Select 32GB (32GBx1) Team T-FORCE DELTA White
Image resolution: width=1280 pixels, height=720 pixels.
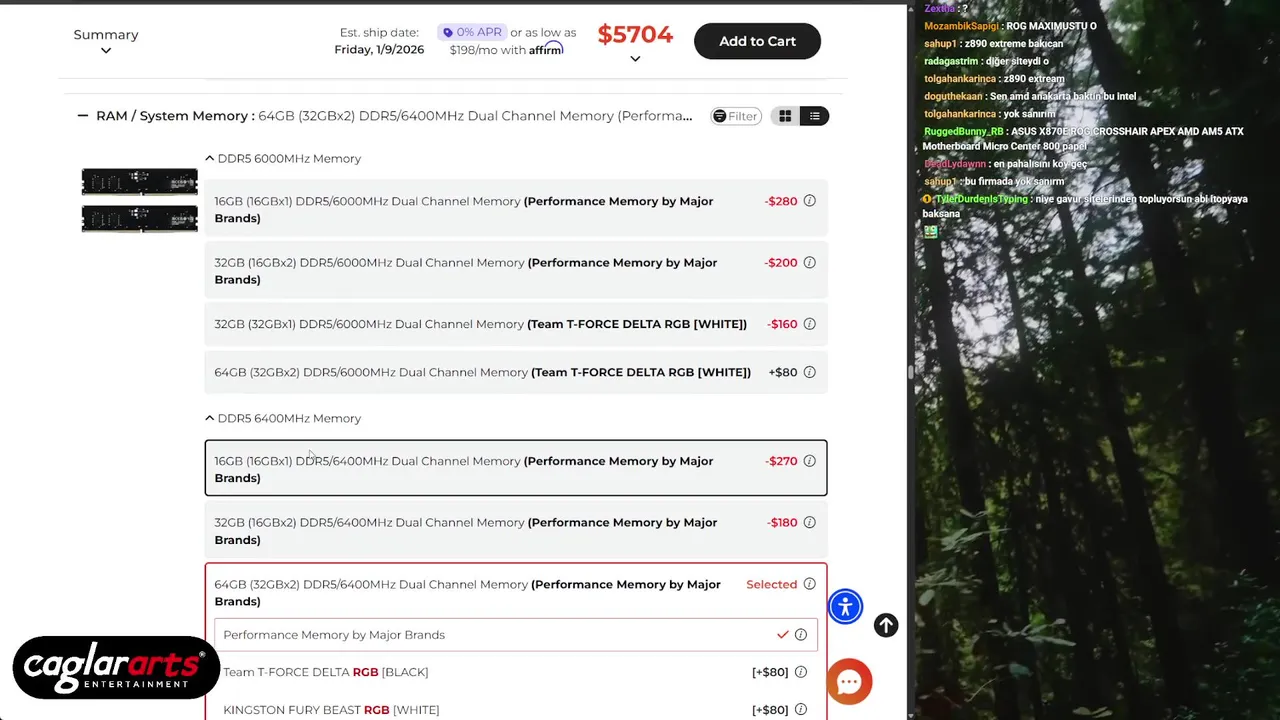click(x=516, y=324)
